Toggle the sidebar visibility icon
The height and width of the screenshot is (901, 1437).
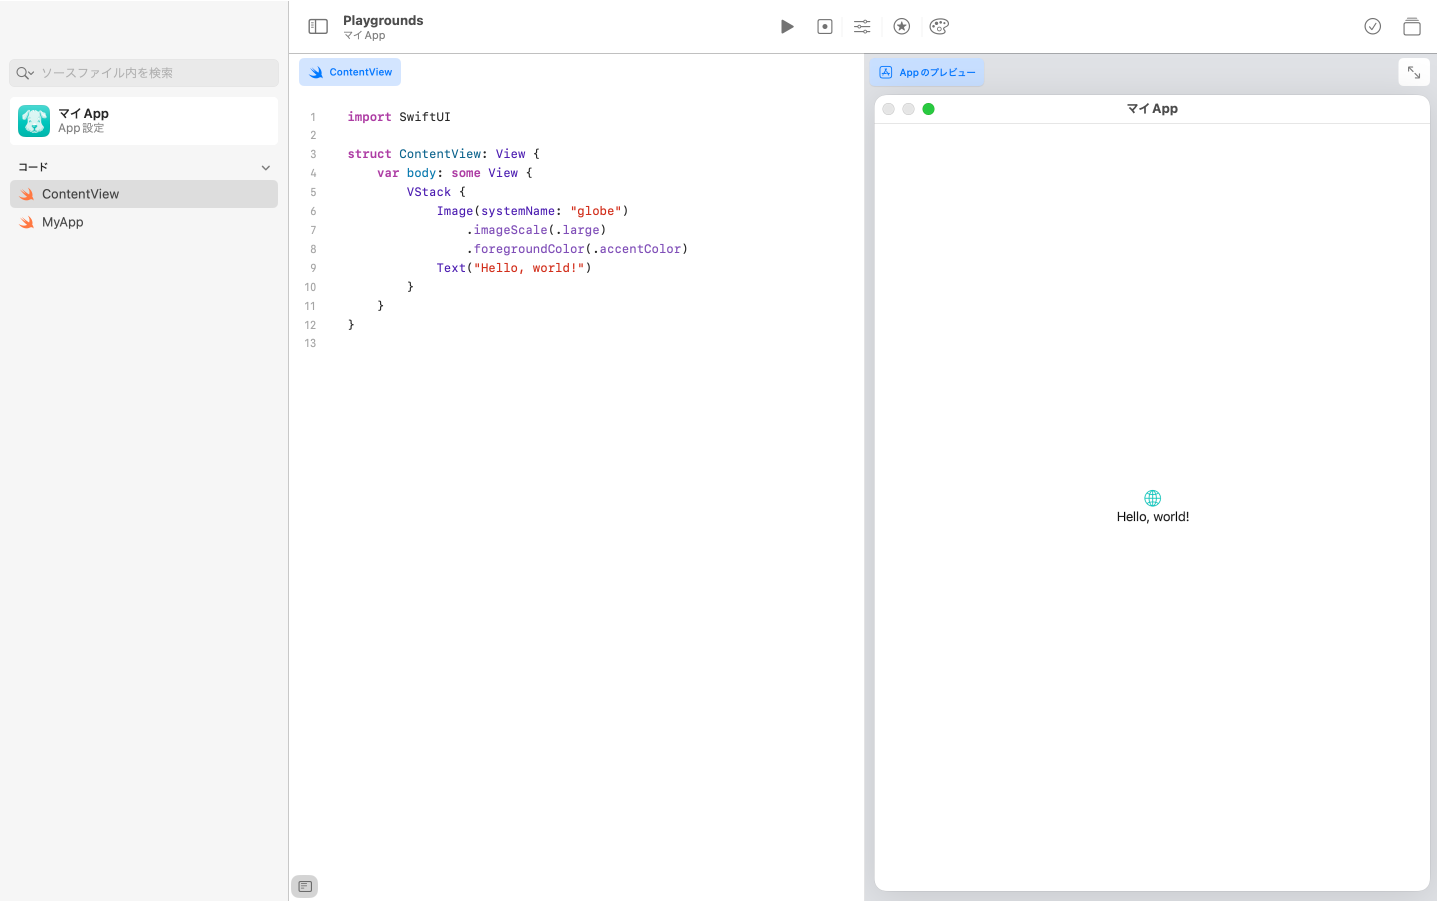point(317,26)
